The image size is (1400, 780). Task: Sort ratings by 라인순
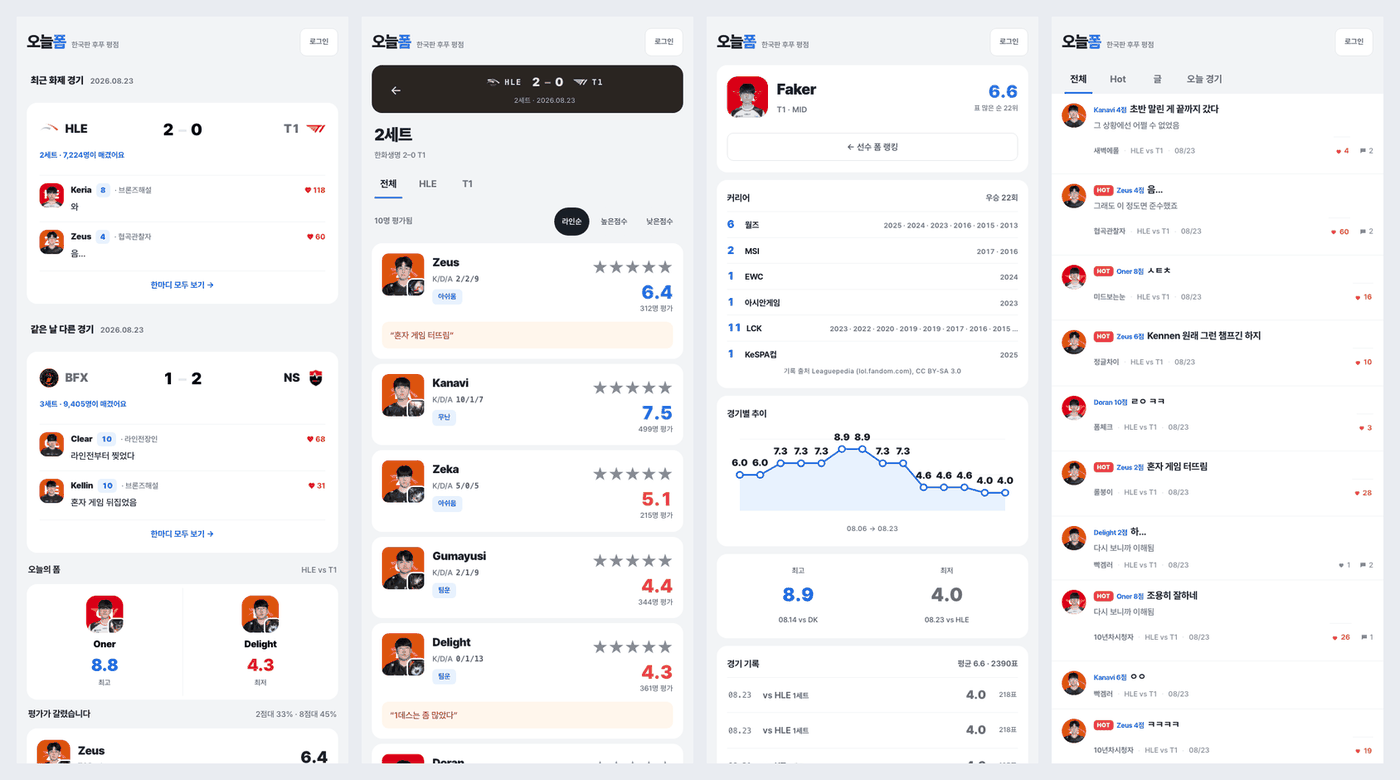[x=572, y=221]
